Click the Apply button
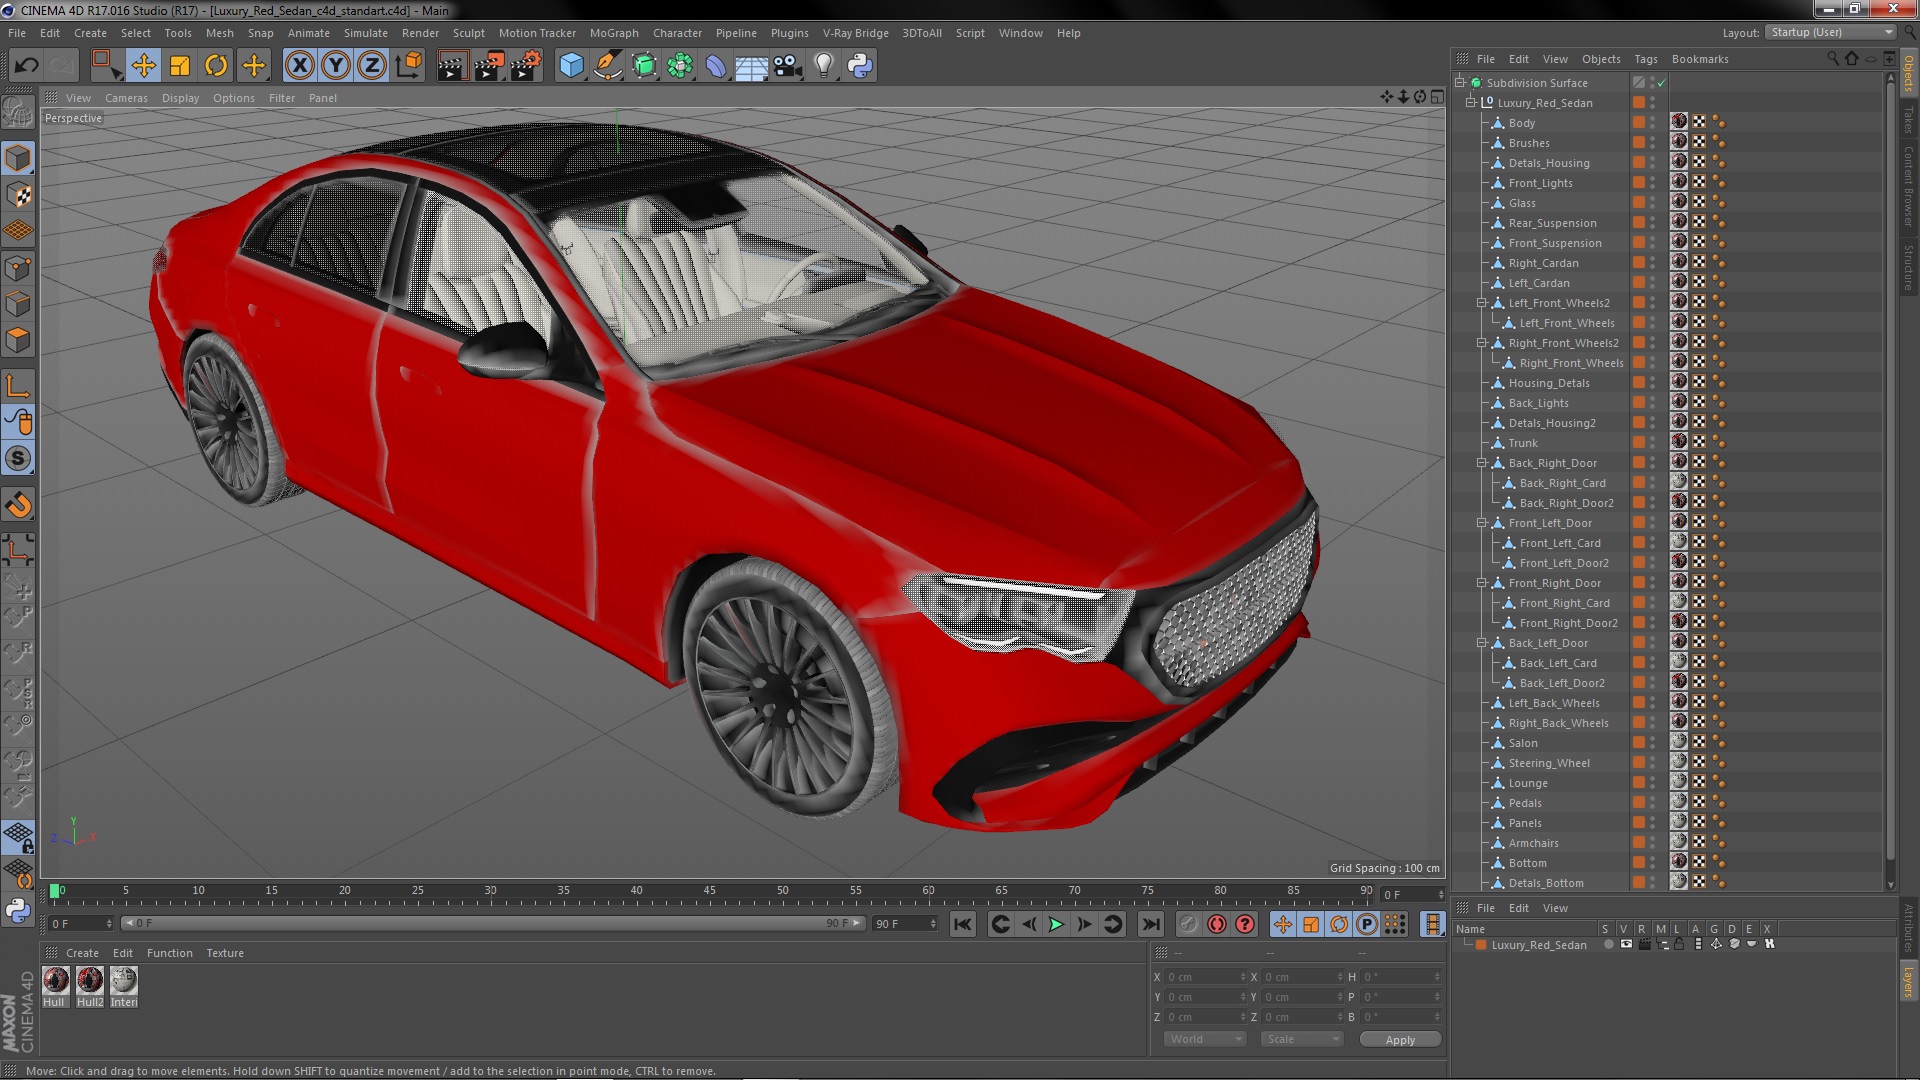Image resolution: width=1920 pixels, height=1080 pixels. [x=1400, y=1040]
